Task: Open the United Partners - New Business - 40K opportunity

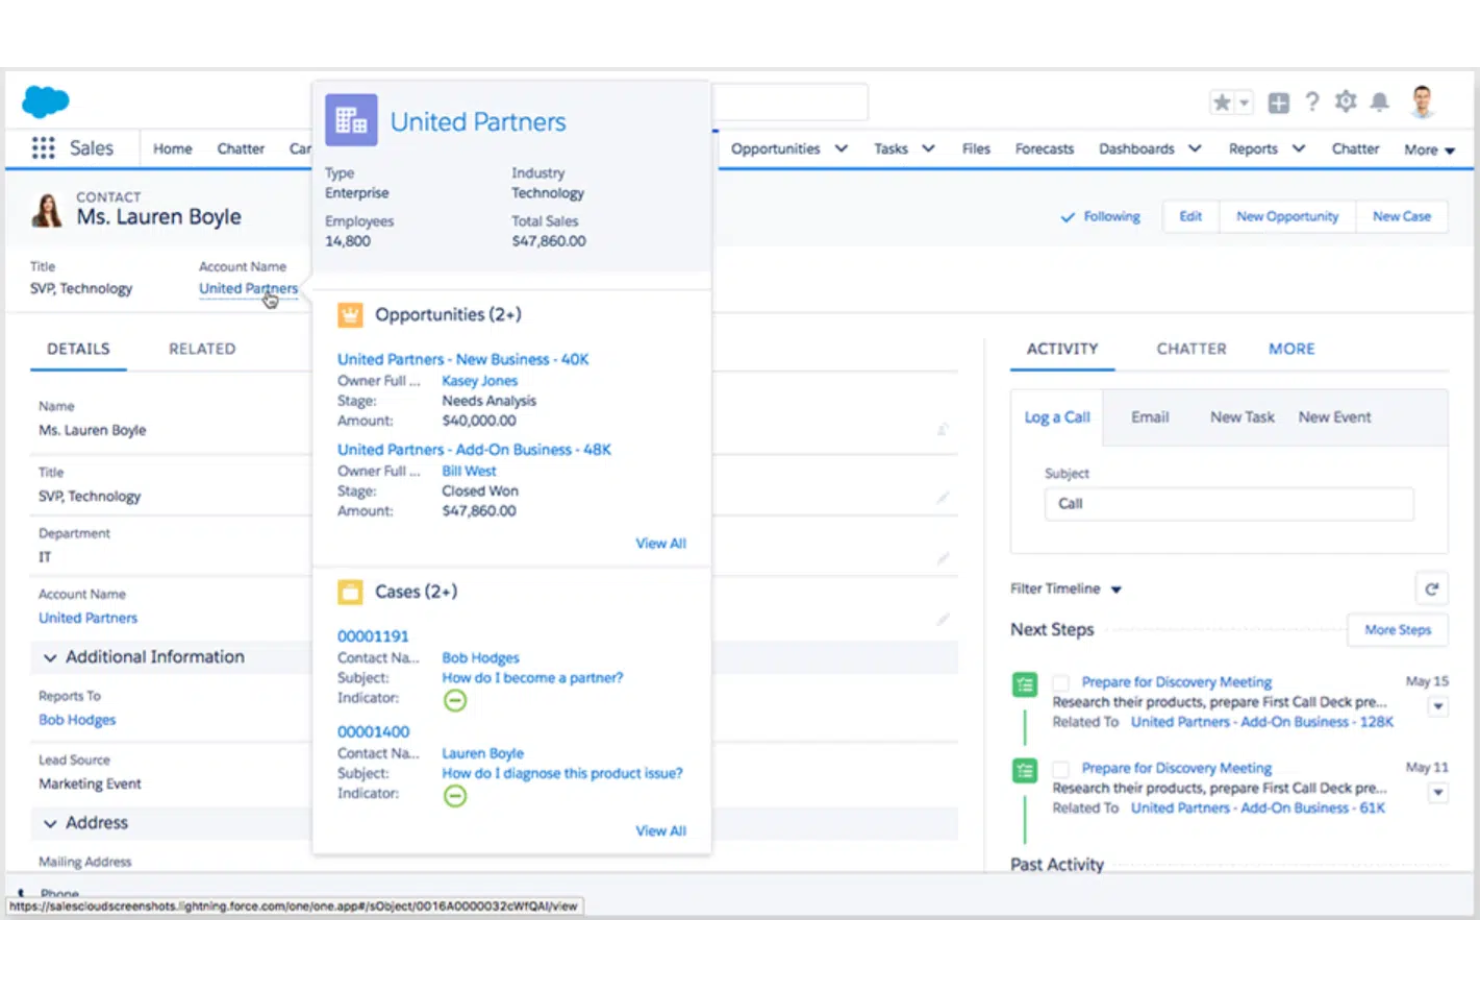Action: pyautogui.click(x=462, y=359)
